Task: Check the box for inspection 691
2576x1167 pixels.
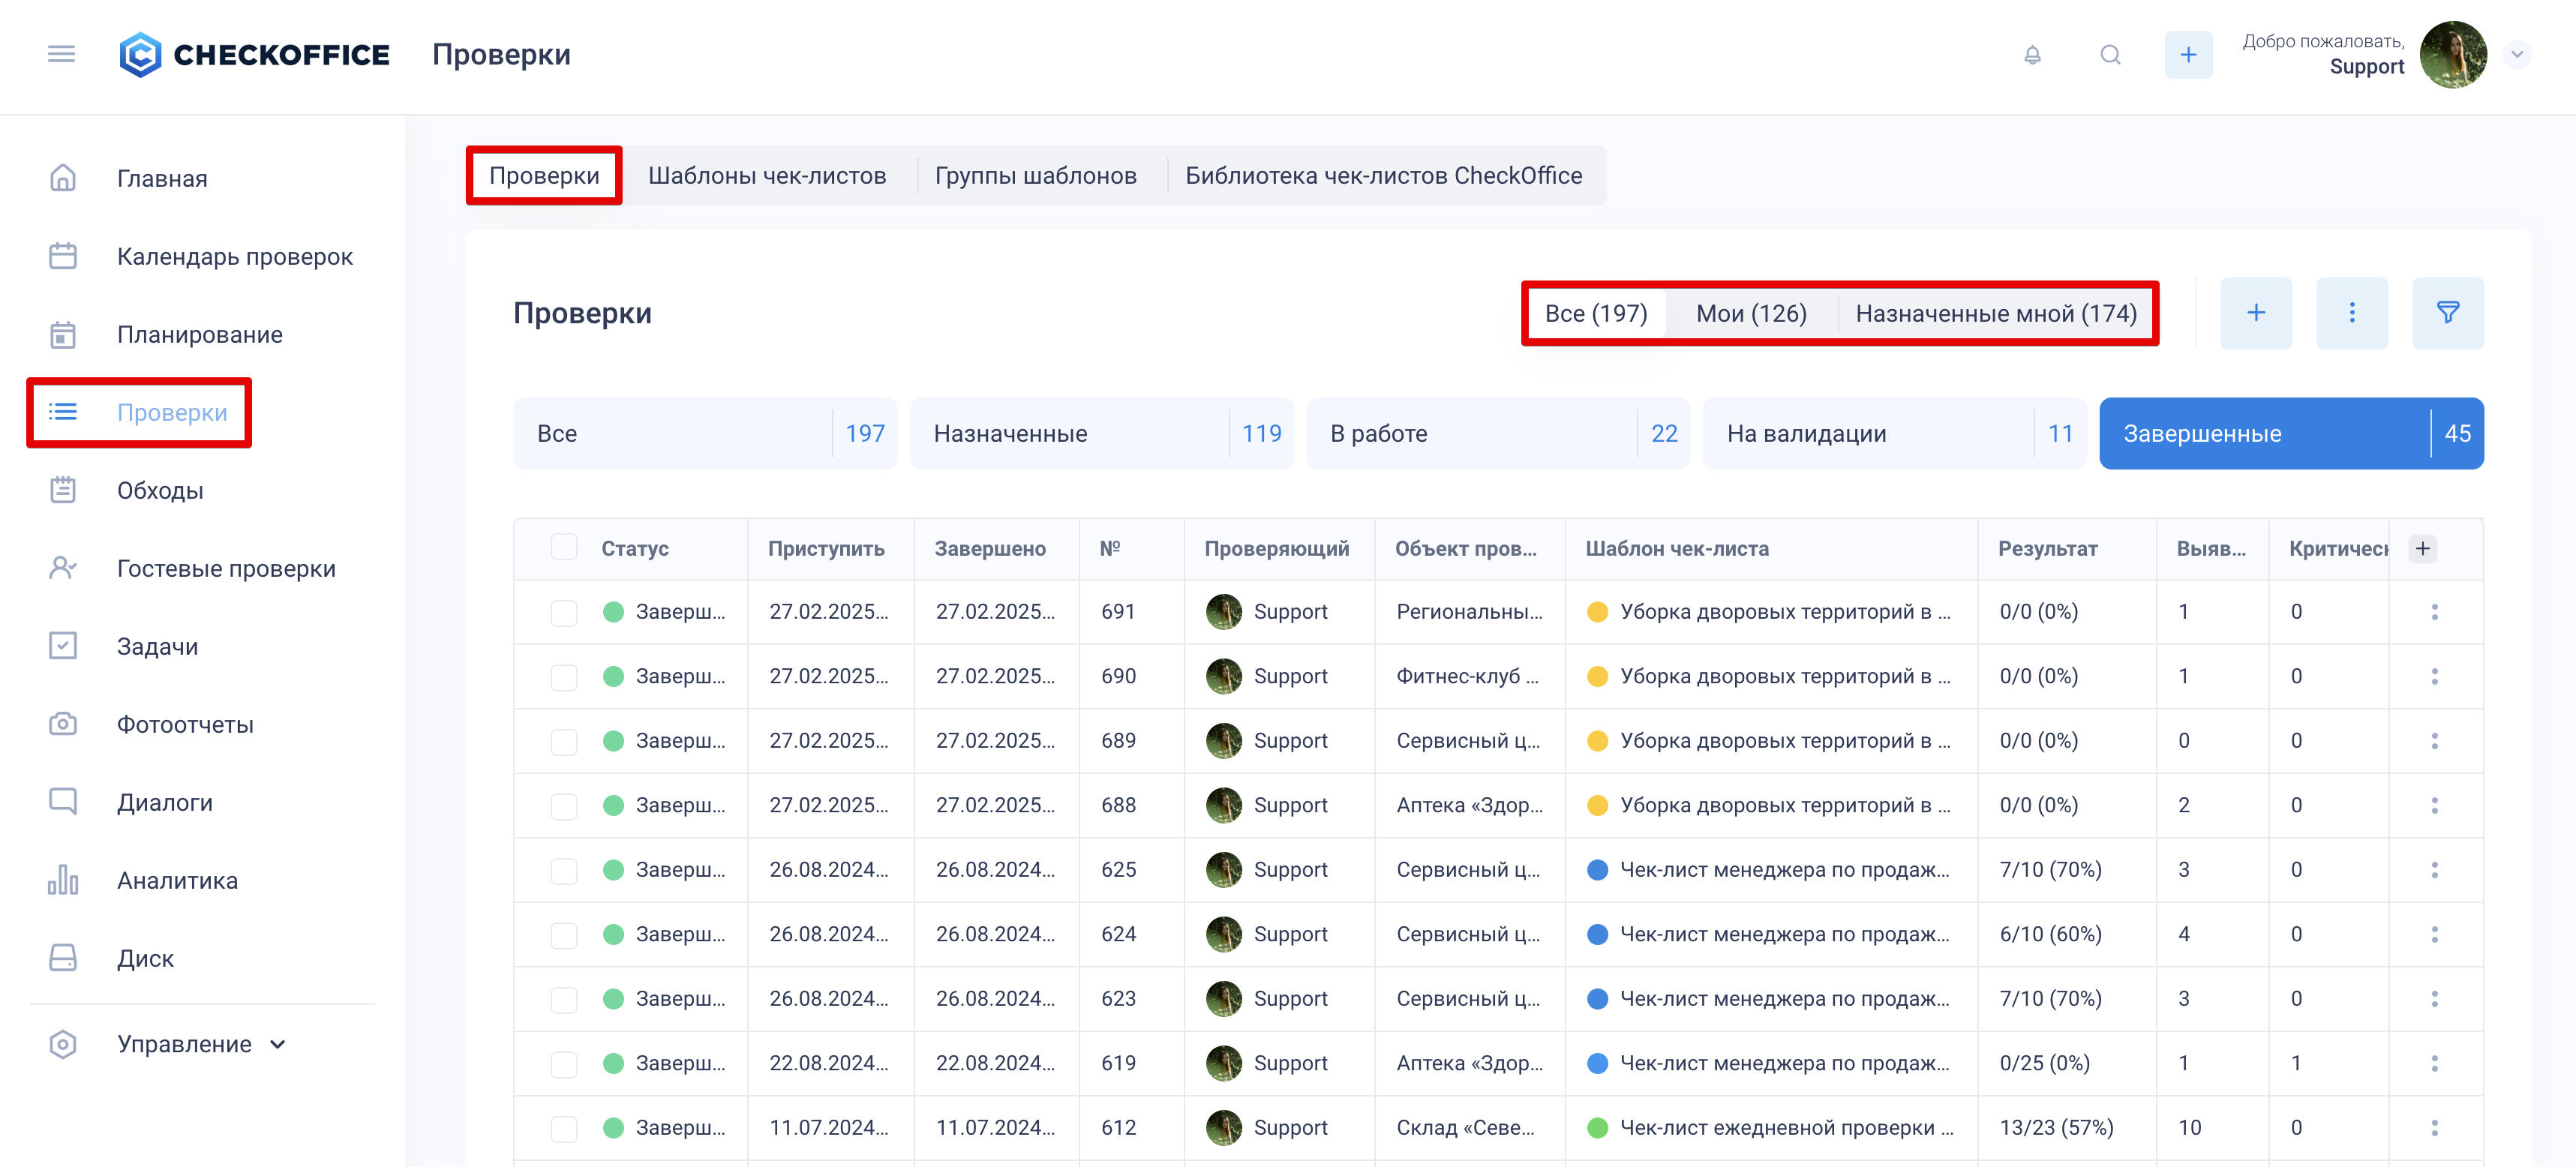Action: 564,612
